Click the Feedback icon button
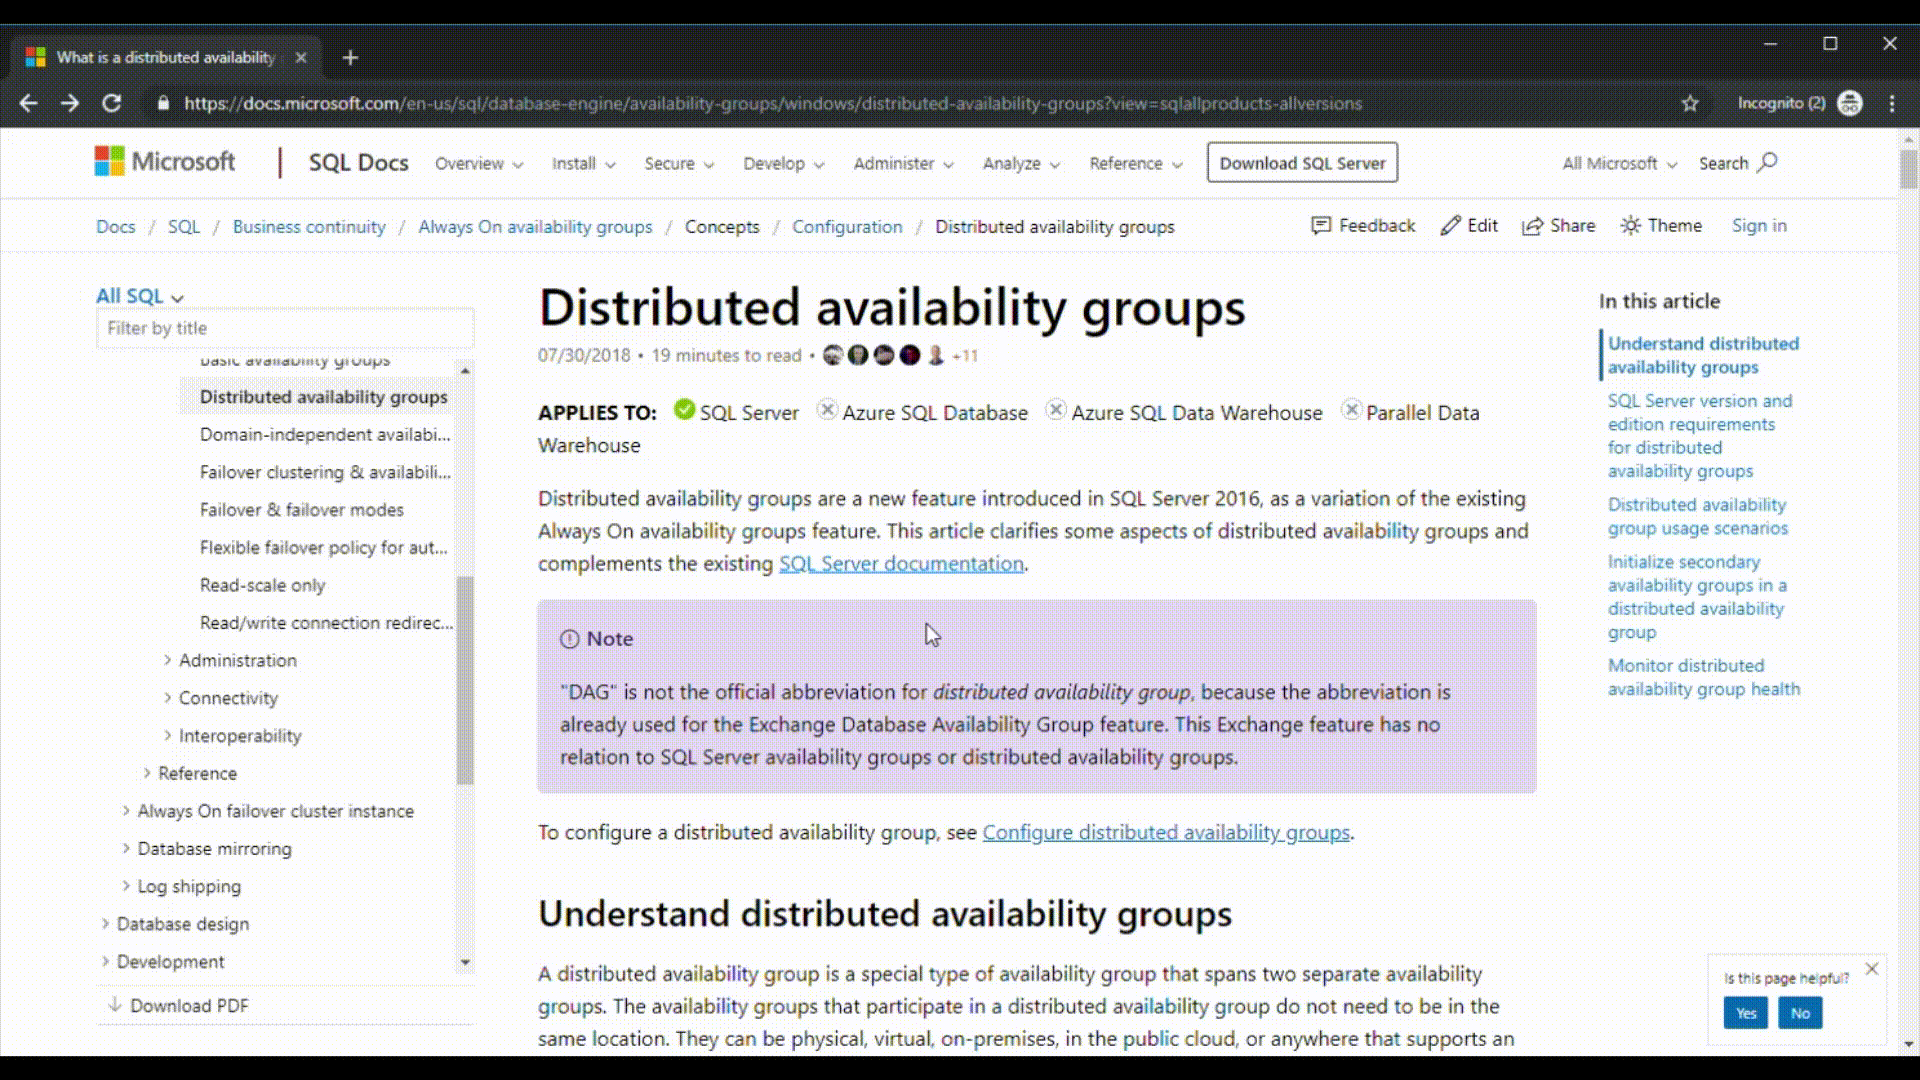1920x1080 pixels. point(1319,225)
